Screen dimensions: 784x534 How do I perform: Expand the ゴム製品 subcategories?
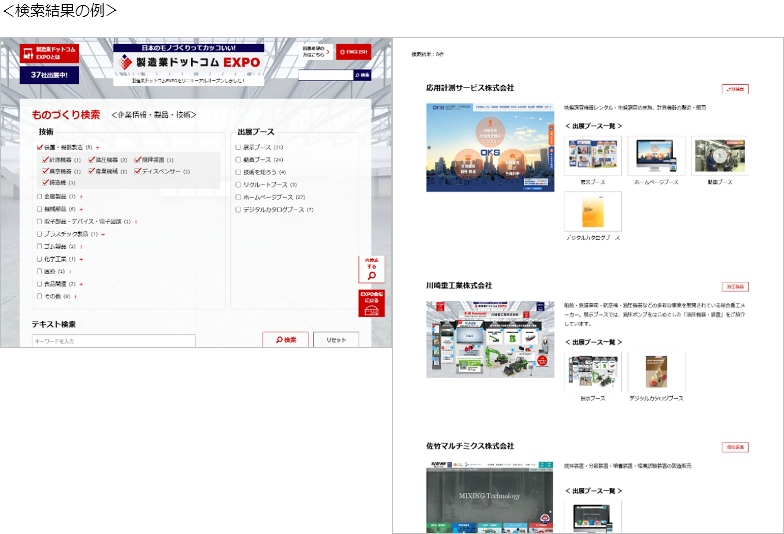point(81,246)
